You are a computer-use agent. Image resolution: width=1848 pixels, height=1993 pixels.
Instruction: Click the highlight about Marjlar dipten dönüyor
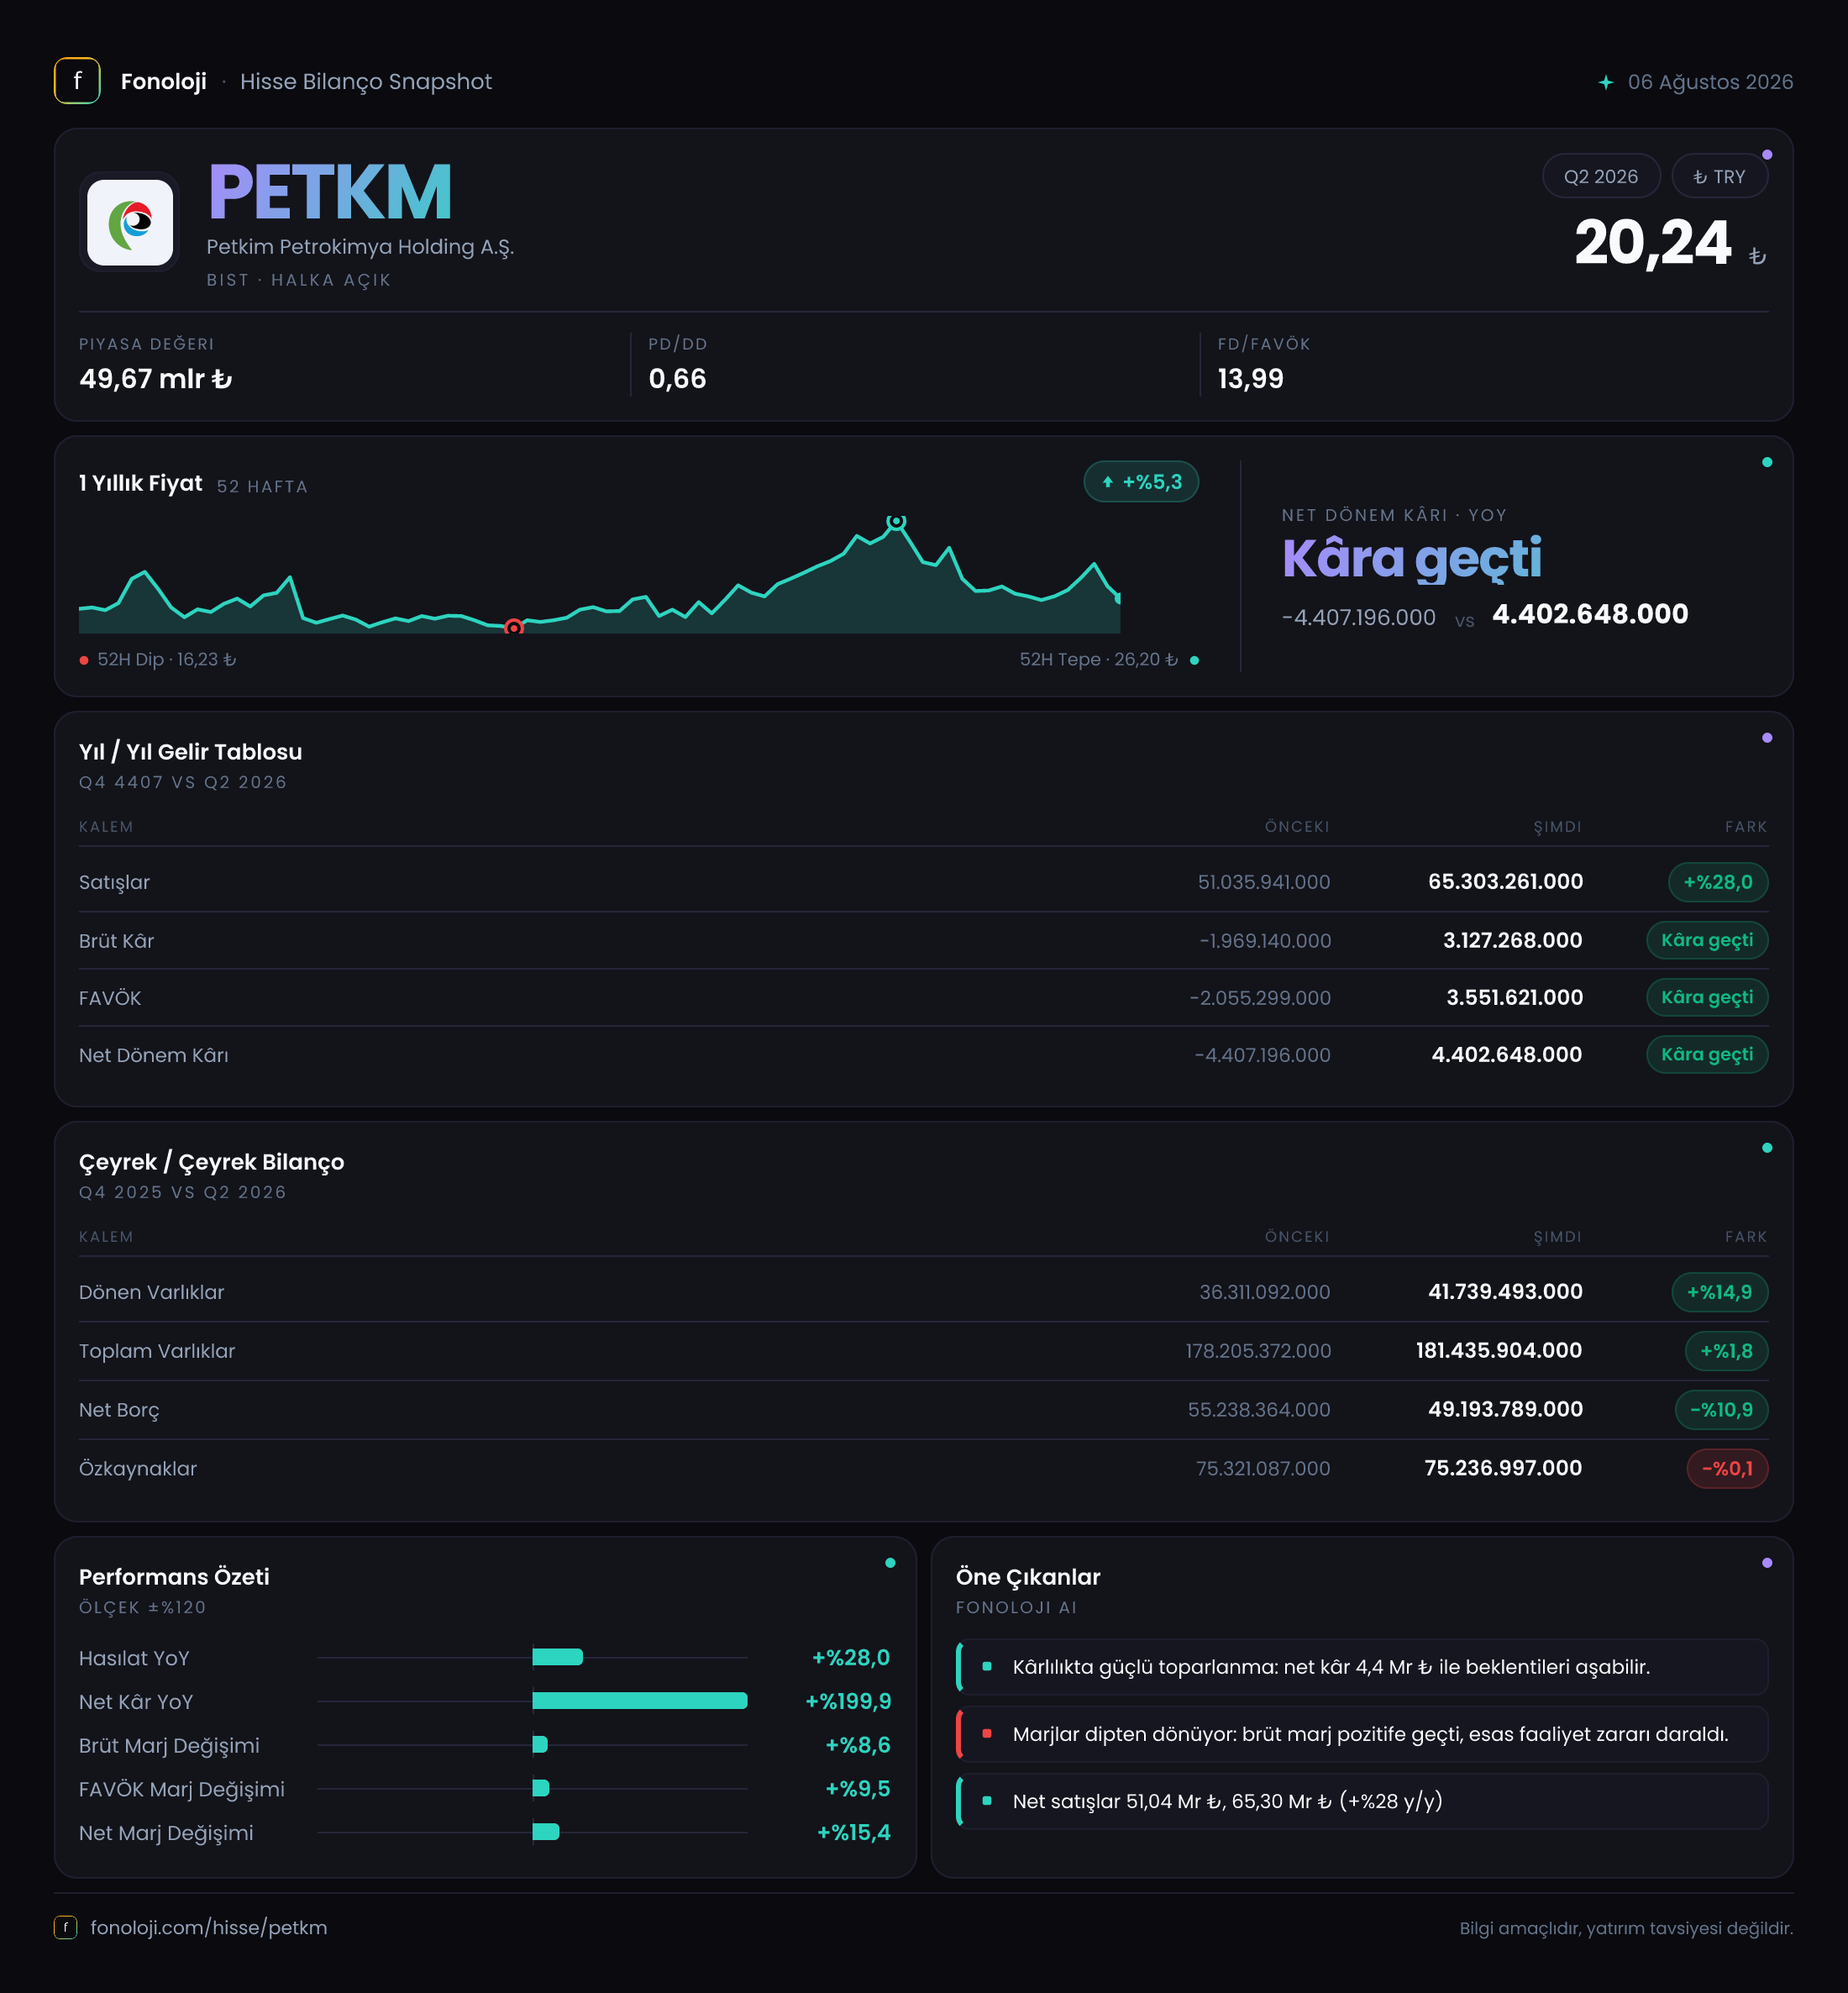click(1361, 1734)
